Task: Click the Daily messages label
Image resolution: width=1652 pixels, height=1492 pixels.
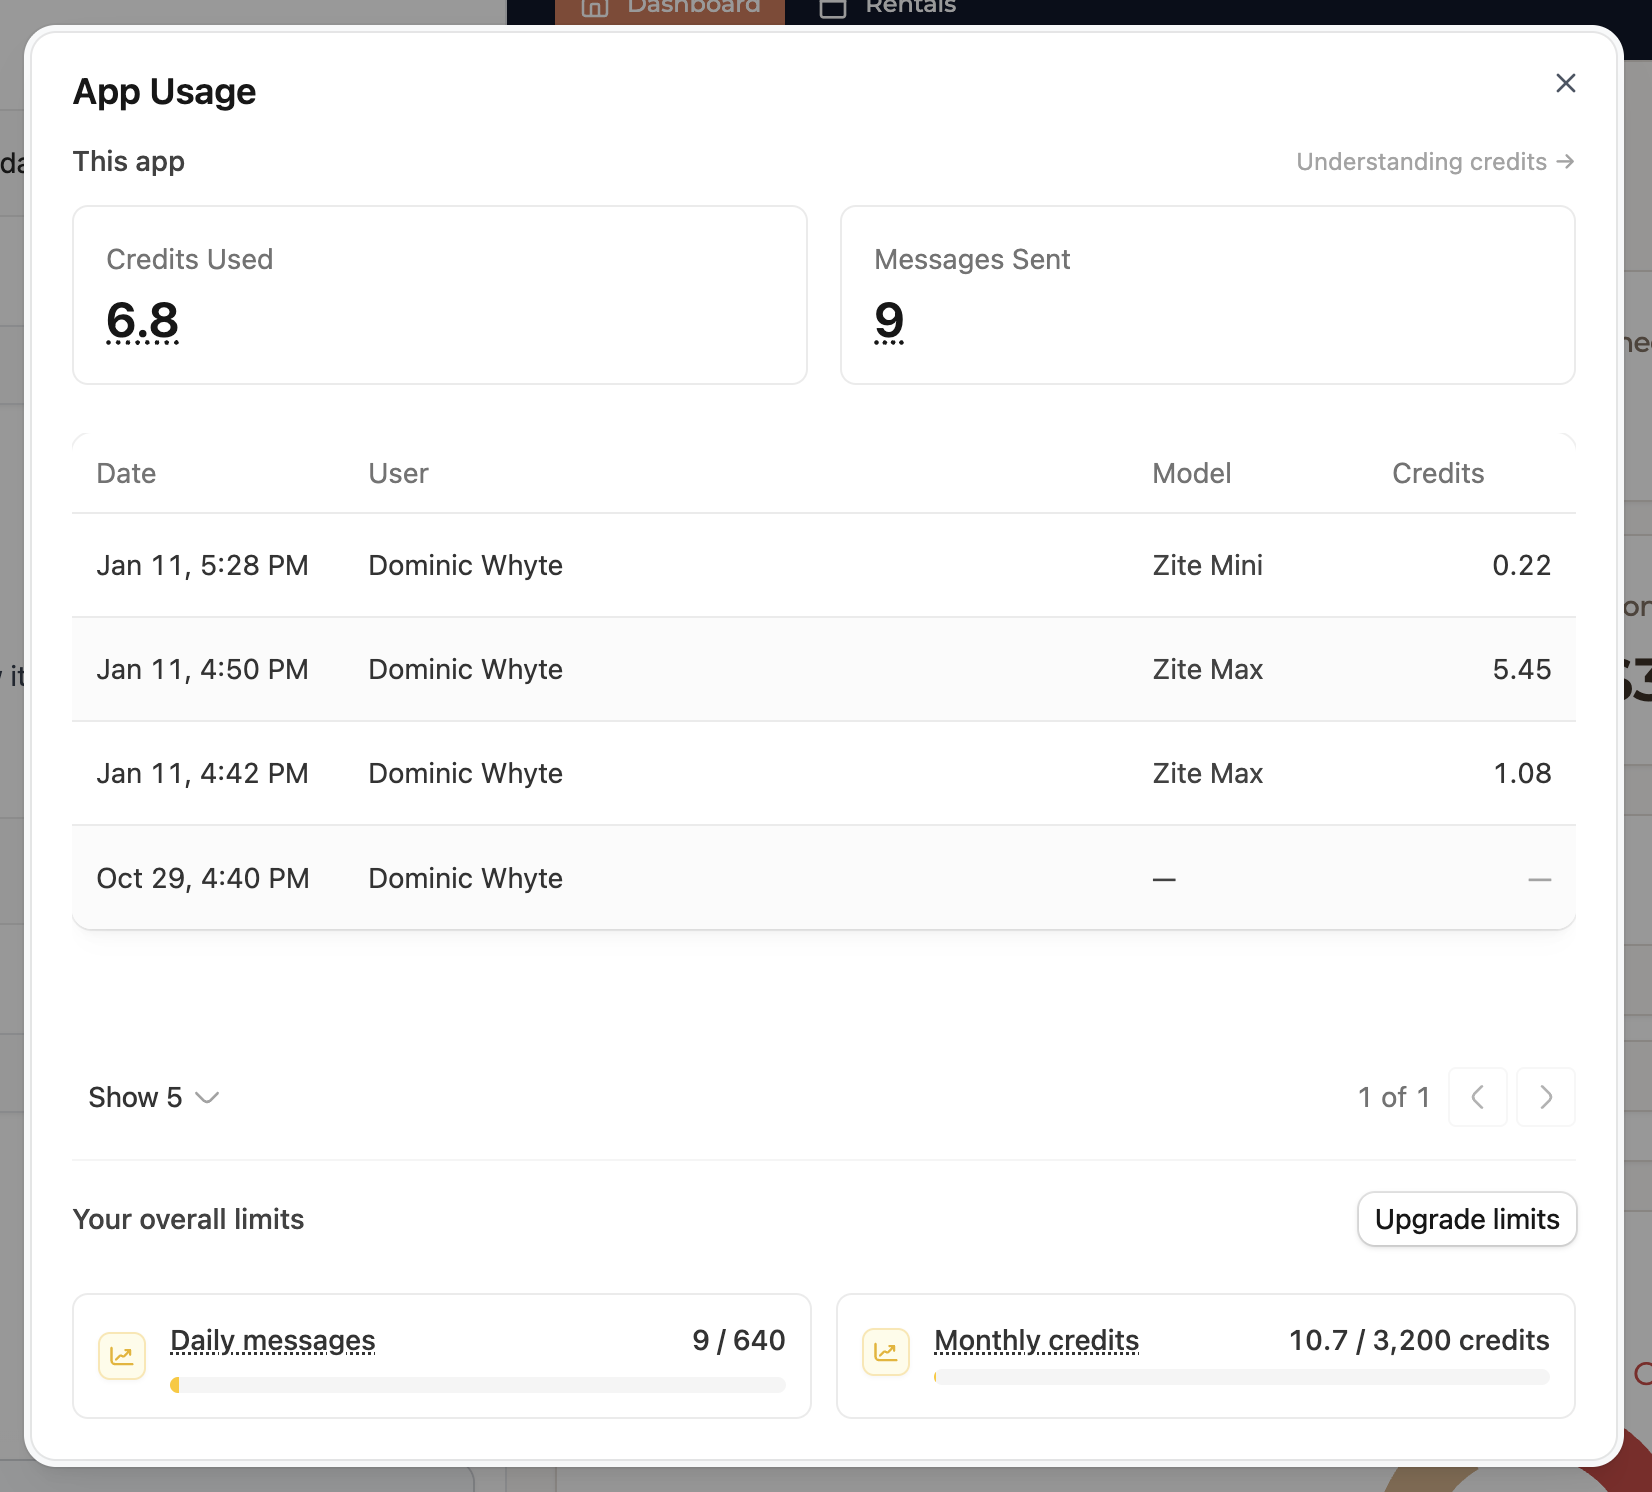Action: pos(272,1340)
